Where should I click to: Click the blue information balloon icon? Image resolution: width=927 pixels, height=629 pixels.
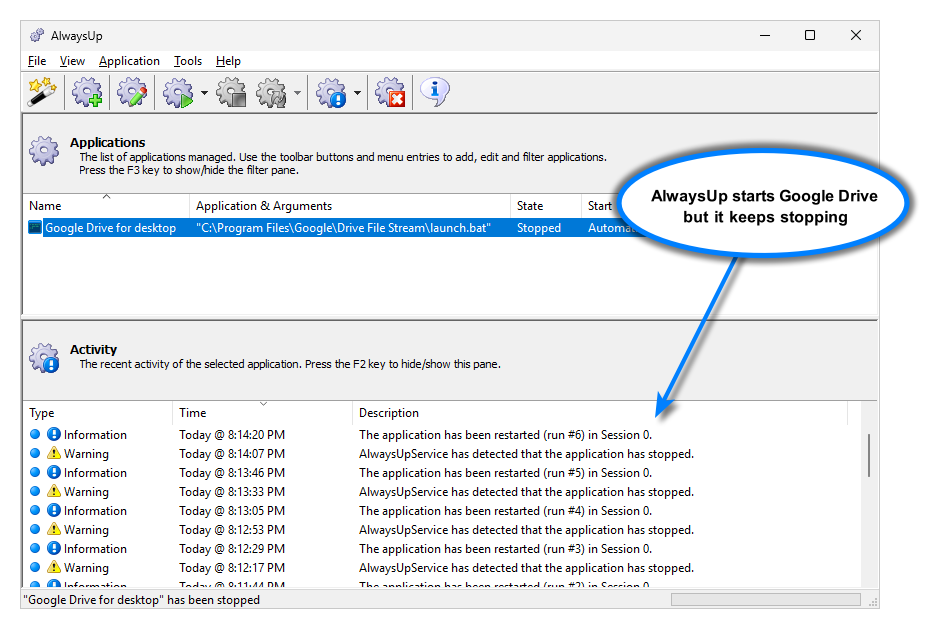pyautogui.click(x=433, y=92)
